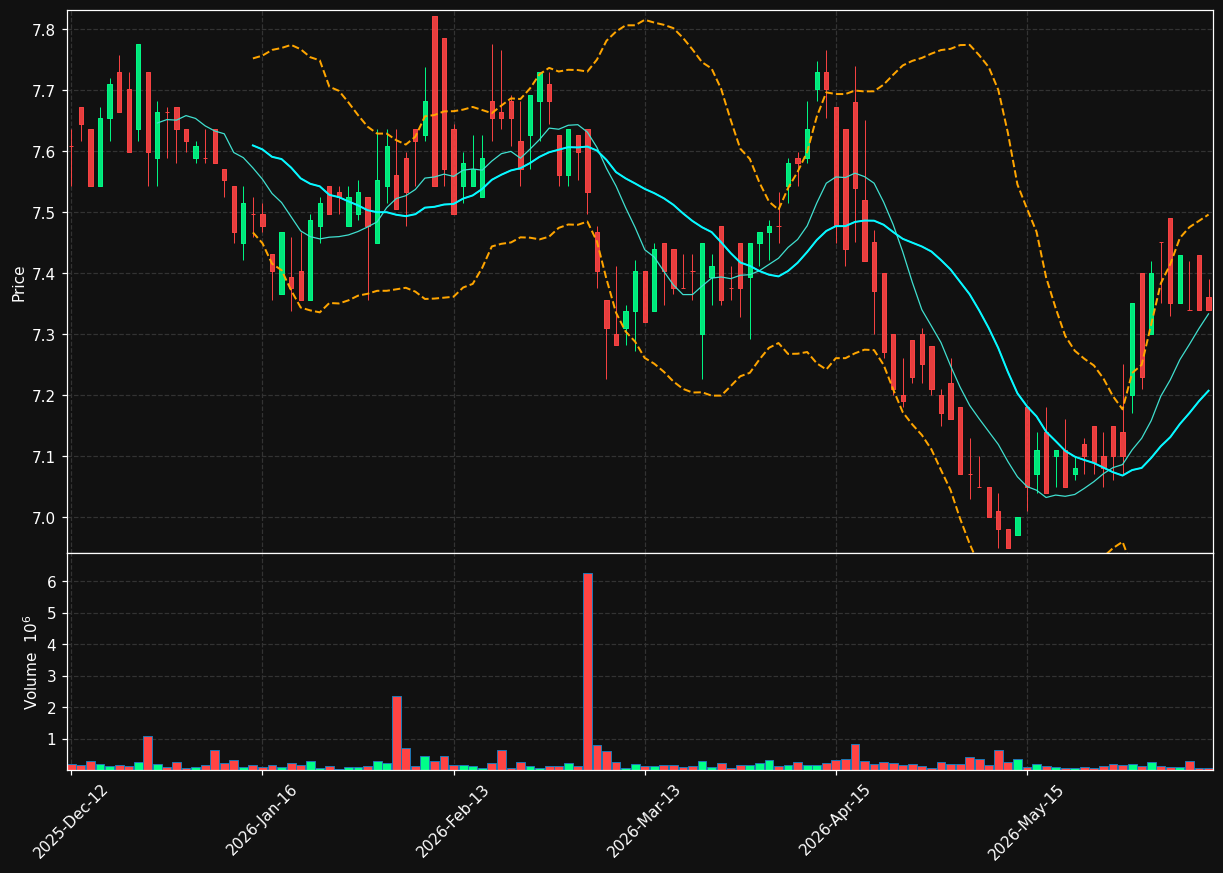Image resolution: width=1223 pixels, height=873 pixels.
Task: Select the 7.4 price tick label
Action: click(45, 274)
